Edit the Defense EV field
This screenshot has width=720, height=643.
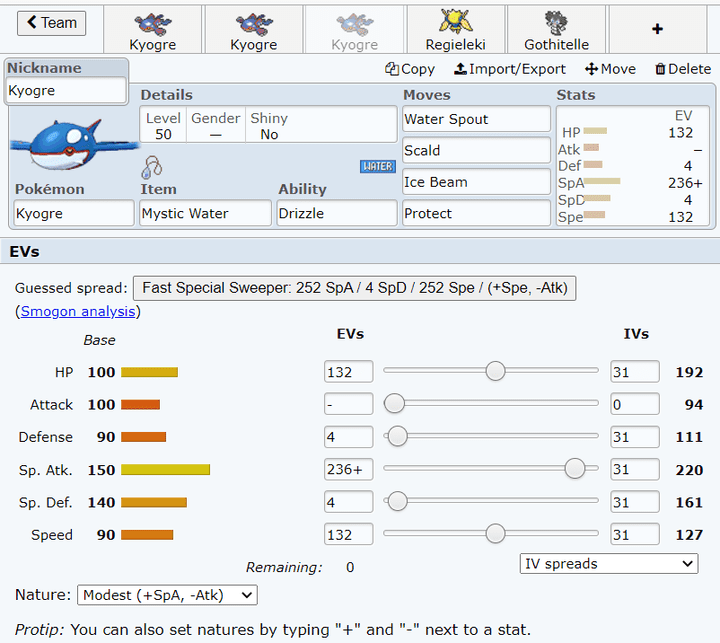(349, 437)
